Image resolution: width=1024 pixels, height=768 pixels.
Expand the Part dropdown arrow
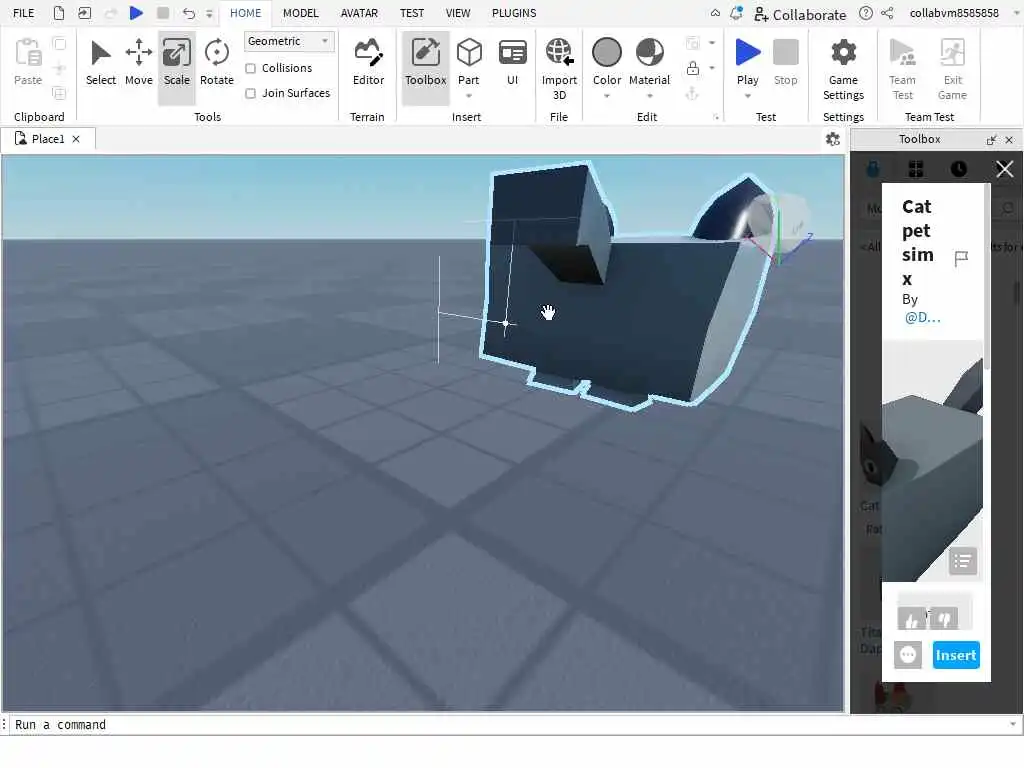pos(468,96)
